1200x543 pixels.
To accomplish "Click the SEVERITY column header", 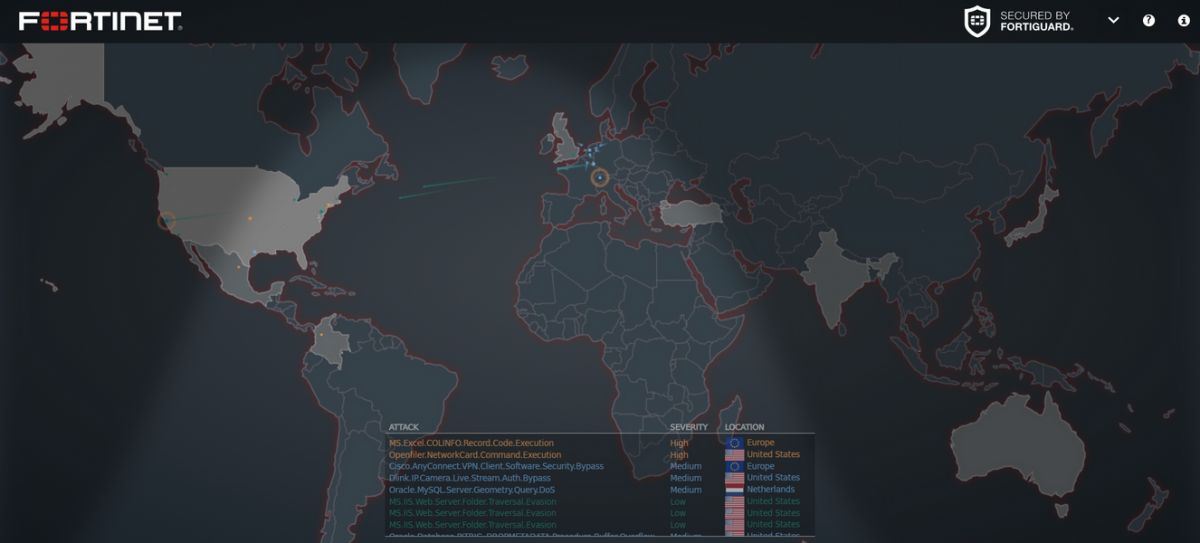I will point(688,427).
